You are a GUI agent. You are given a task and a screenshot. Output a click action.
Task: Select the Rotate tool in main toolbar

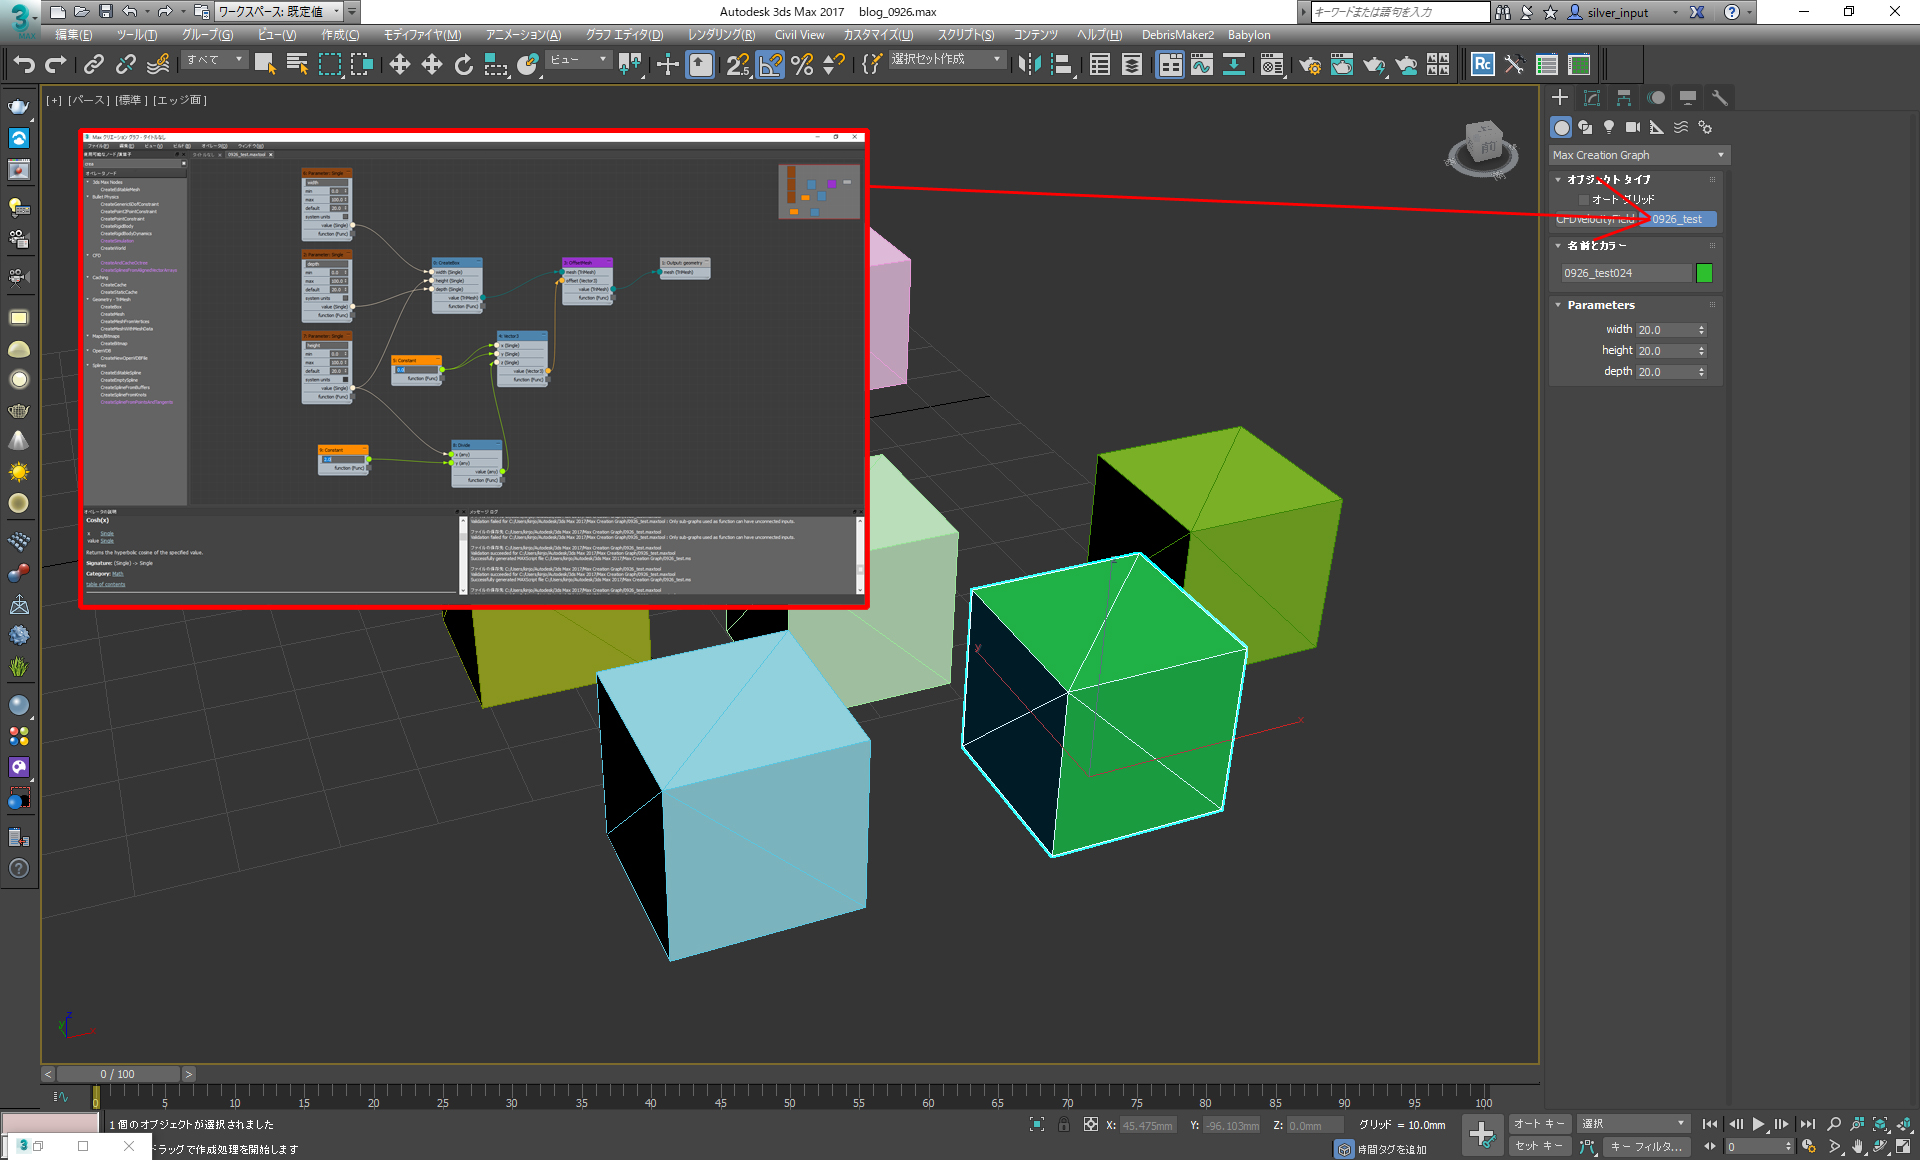(463, 65)
